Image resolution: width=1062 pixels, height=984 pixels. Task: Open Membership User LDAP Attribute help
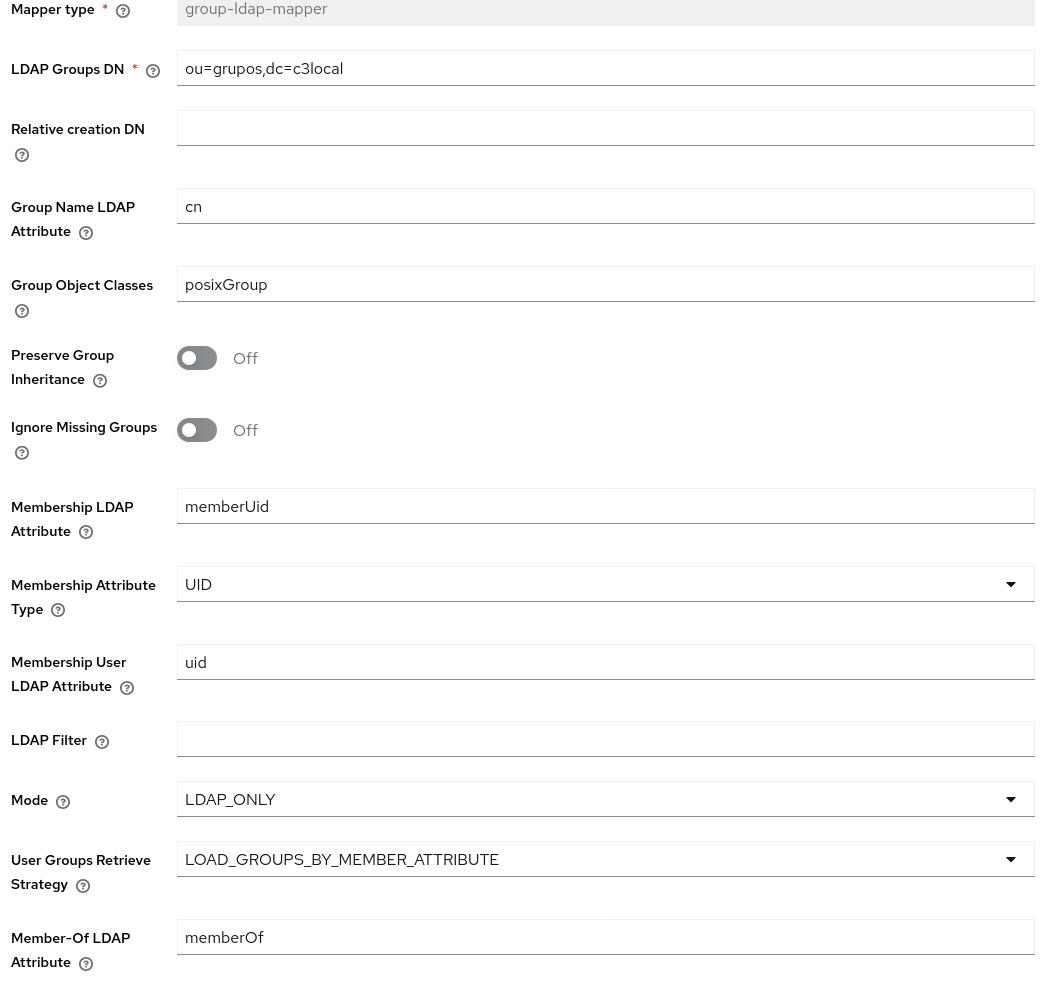126,688
